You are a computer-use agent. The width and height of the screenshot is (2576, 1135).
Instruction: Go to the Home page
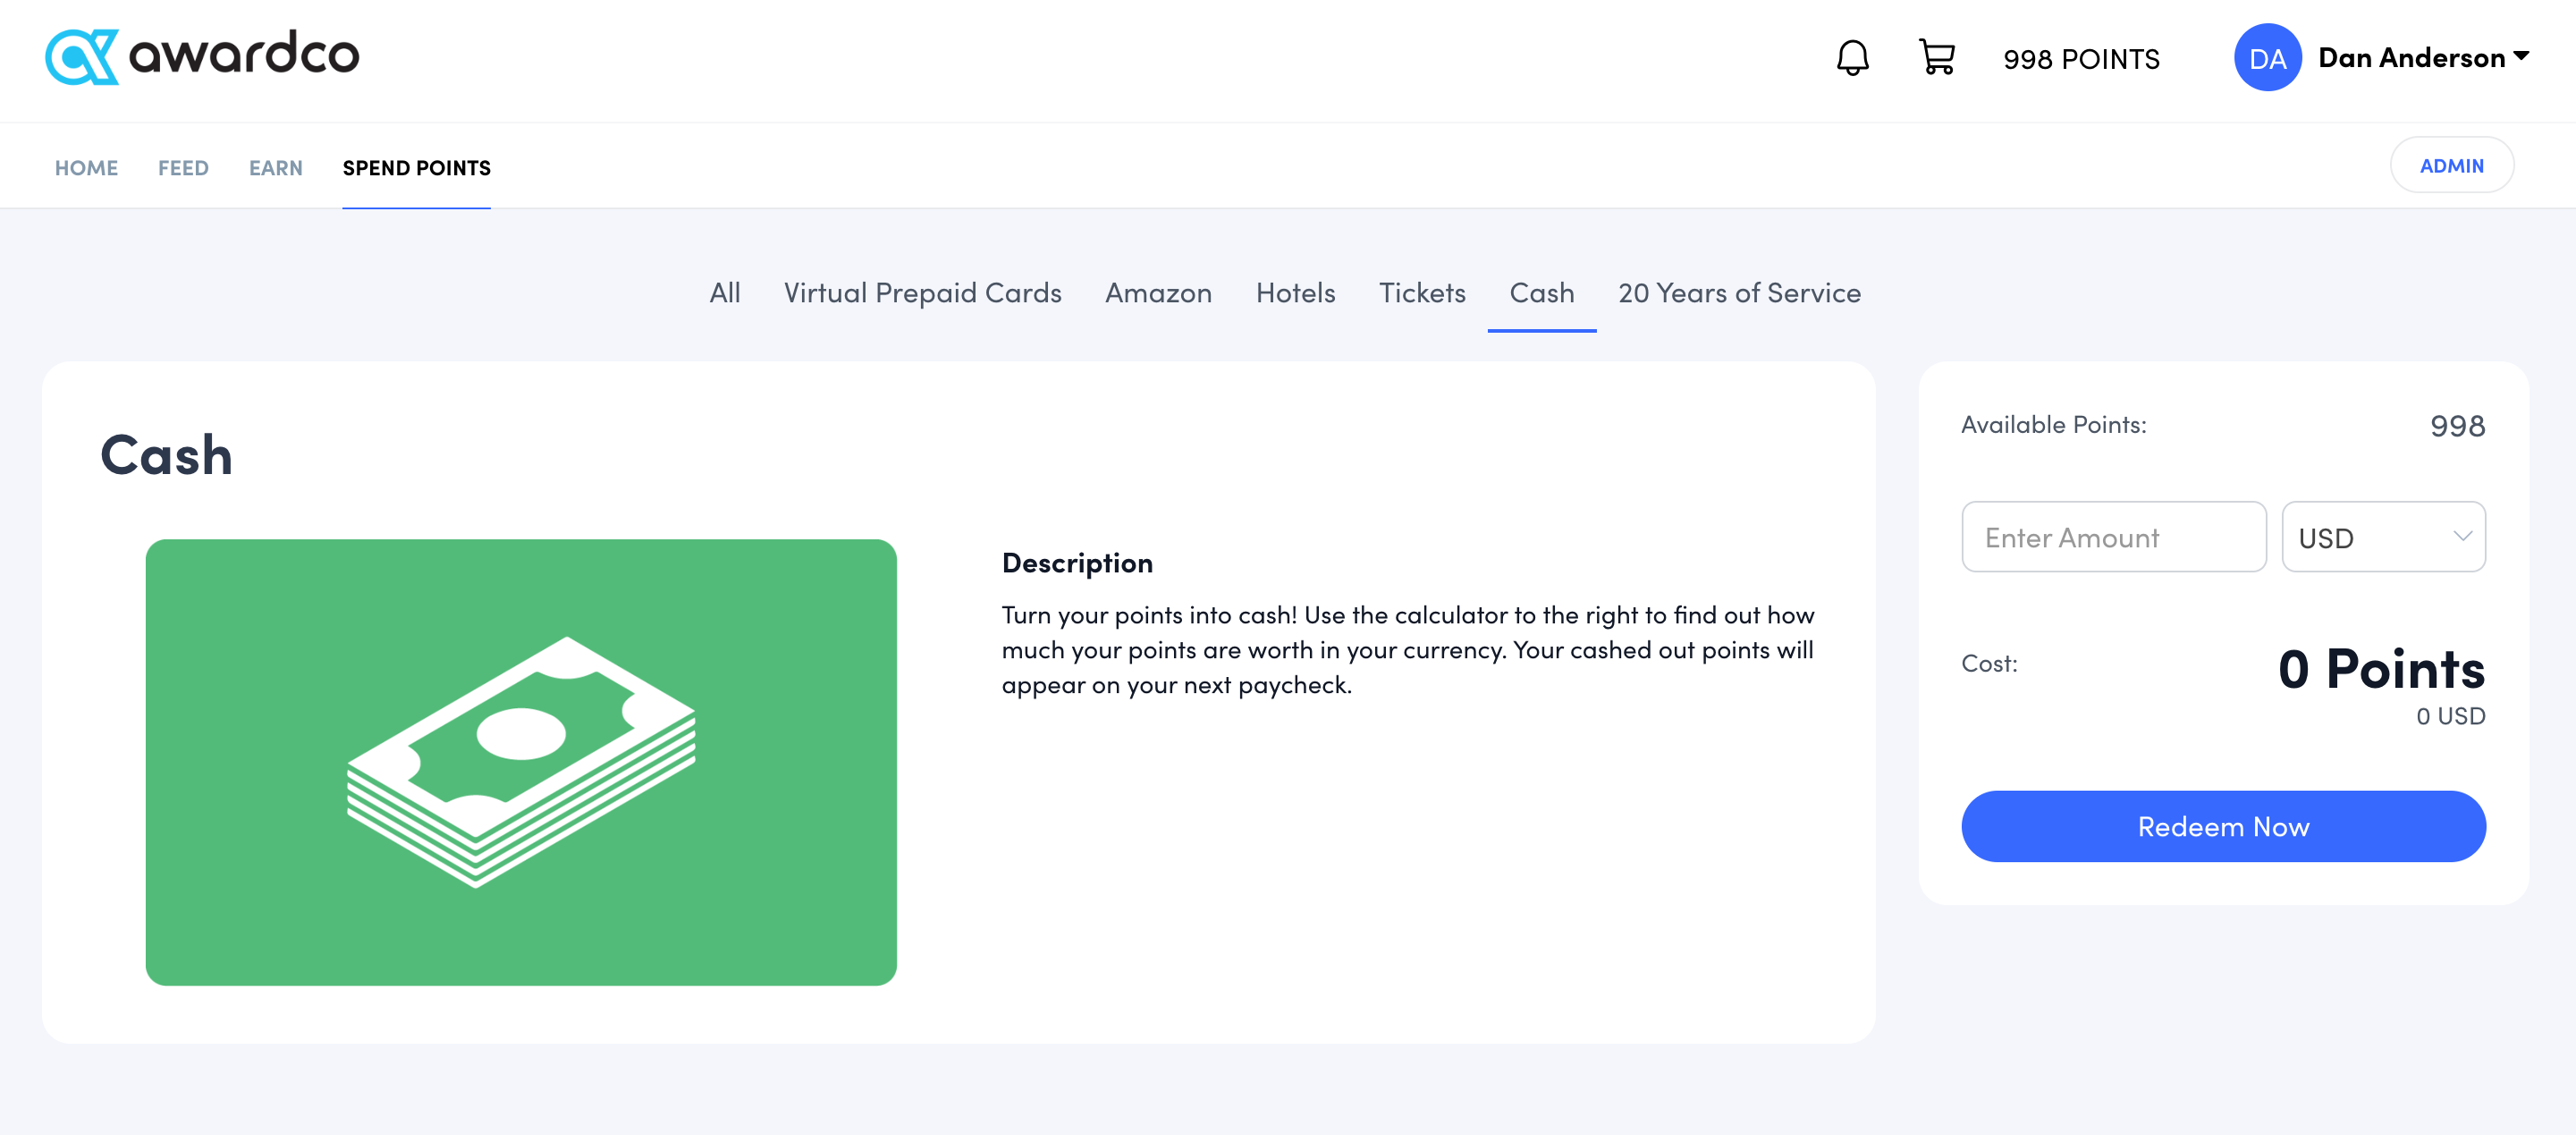click(86, 168)
